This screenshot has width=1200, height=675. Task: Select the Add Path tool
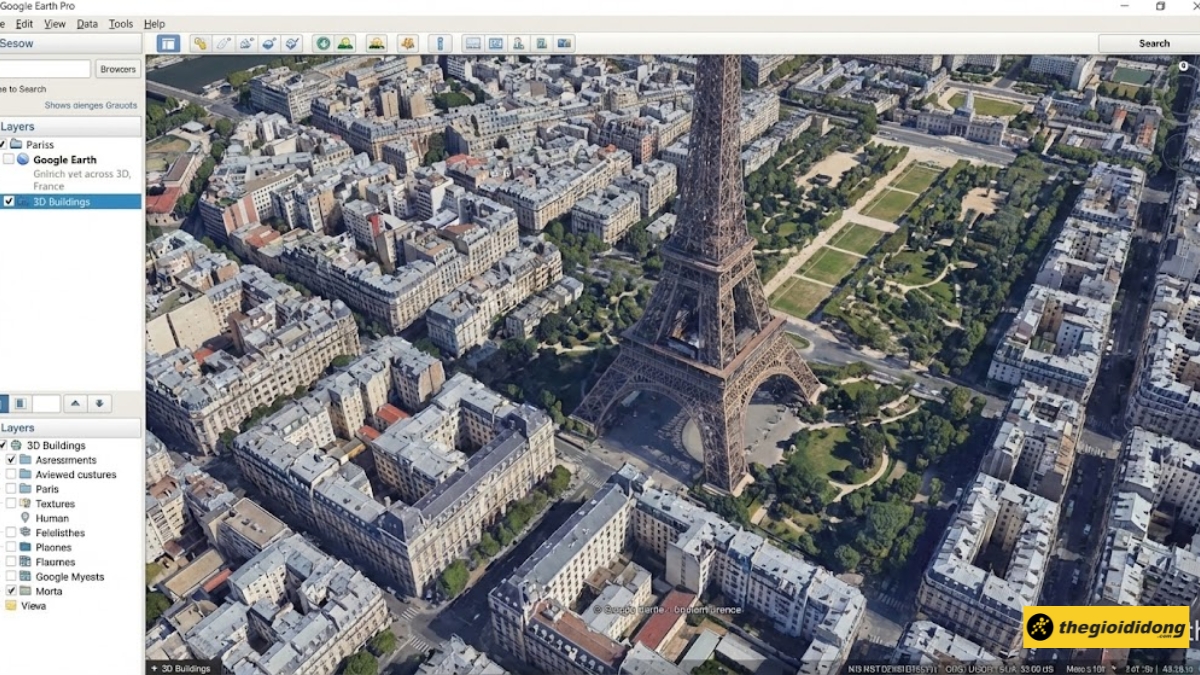247,43
